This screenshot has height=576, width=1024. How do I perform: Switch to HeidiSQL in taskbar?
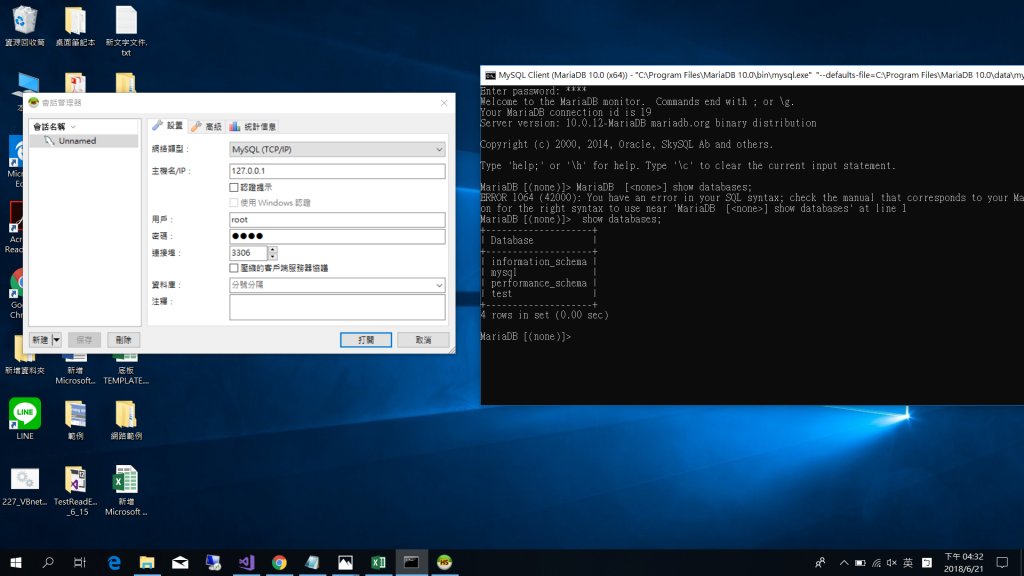click(x=444, y=562)
